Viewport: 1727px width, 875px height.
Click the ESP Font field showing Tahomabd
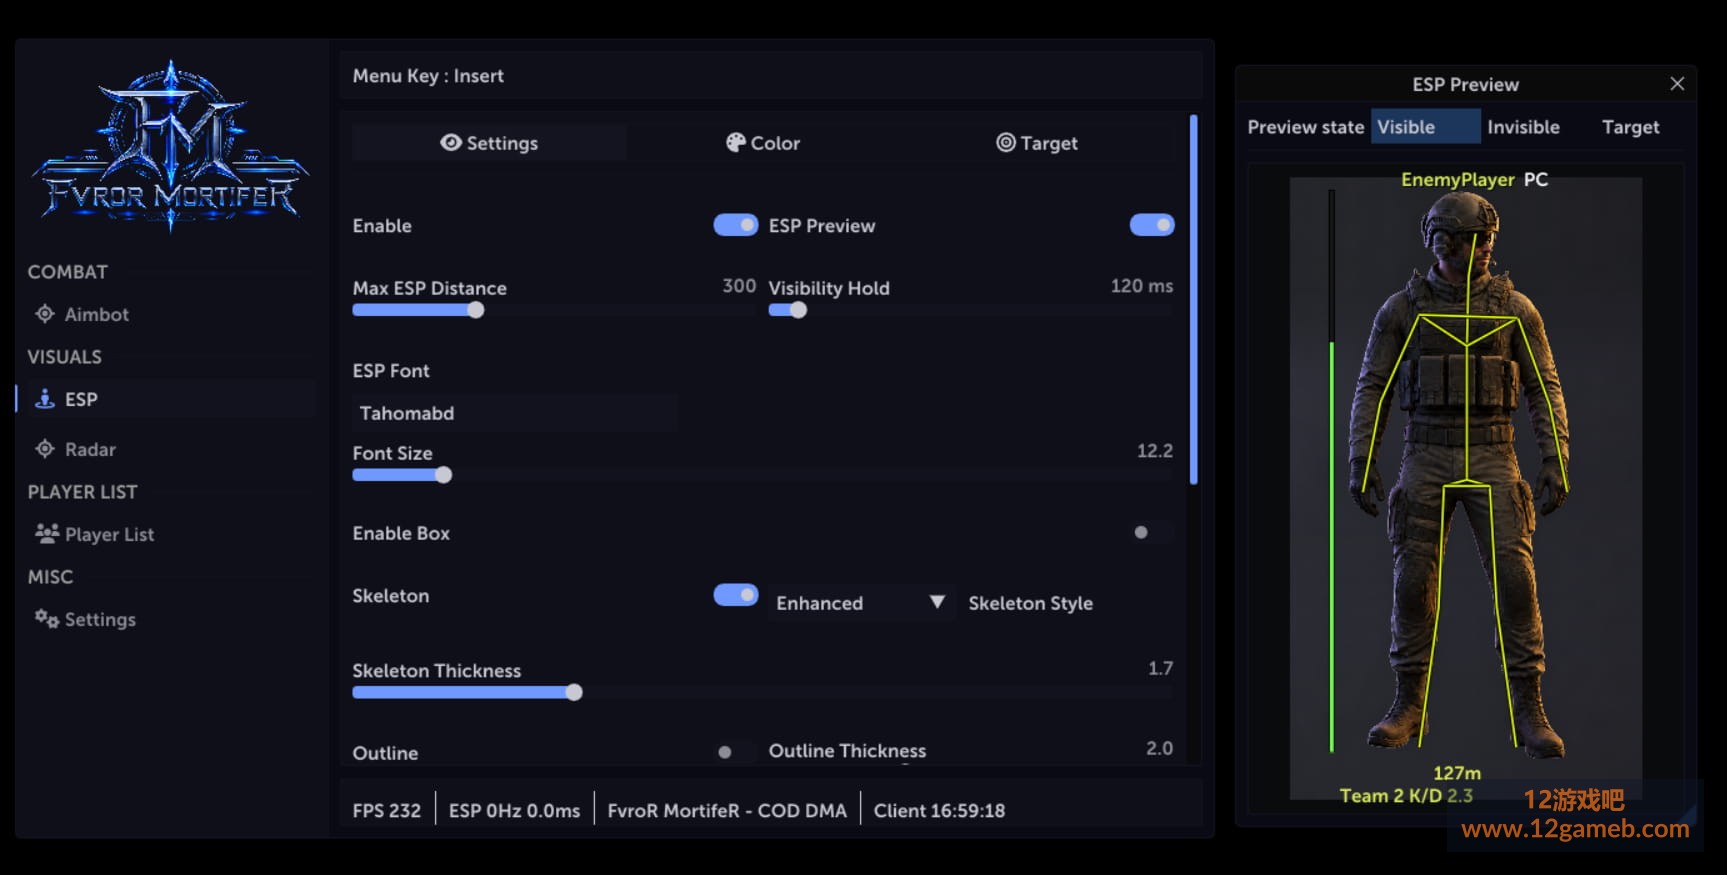point(515,413)
